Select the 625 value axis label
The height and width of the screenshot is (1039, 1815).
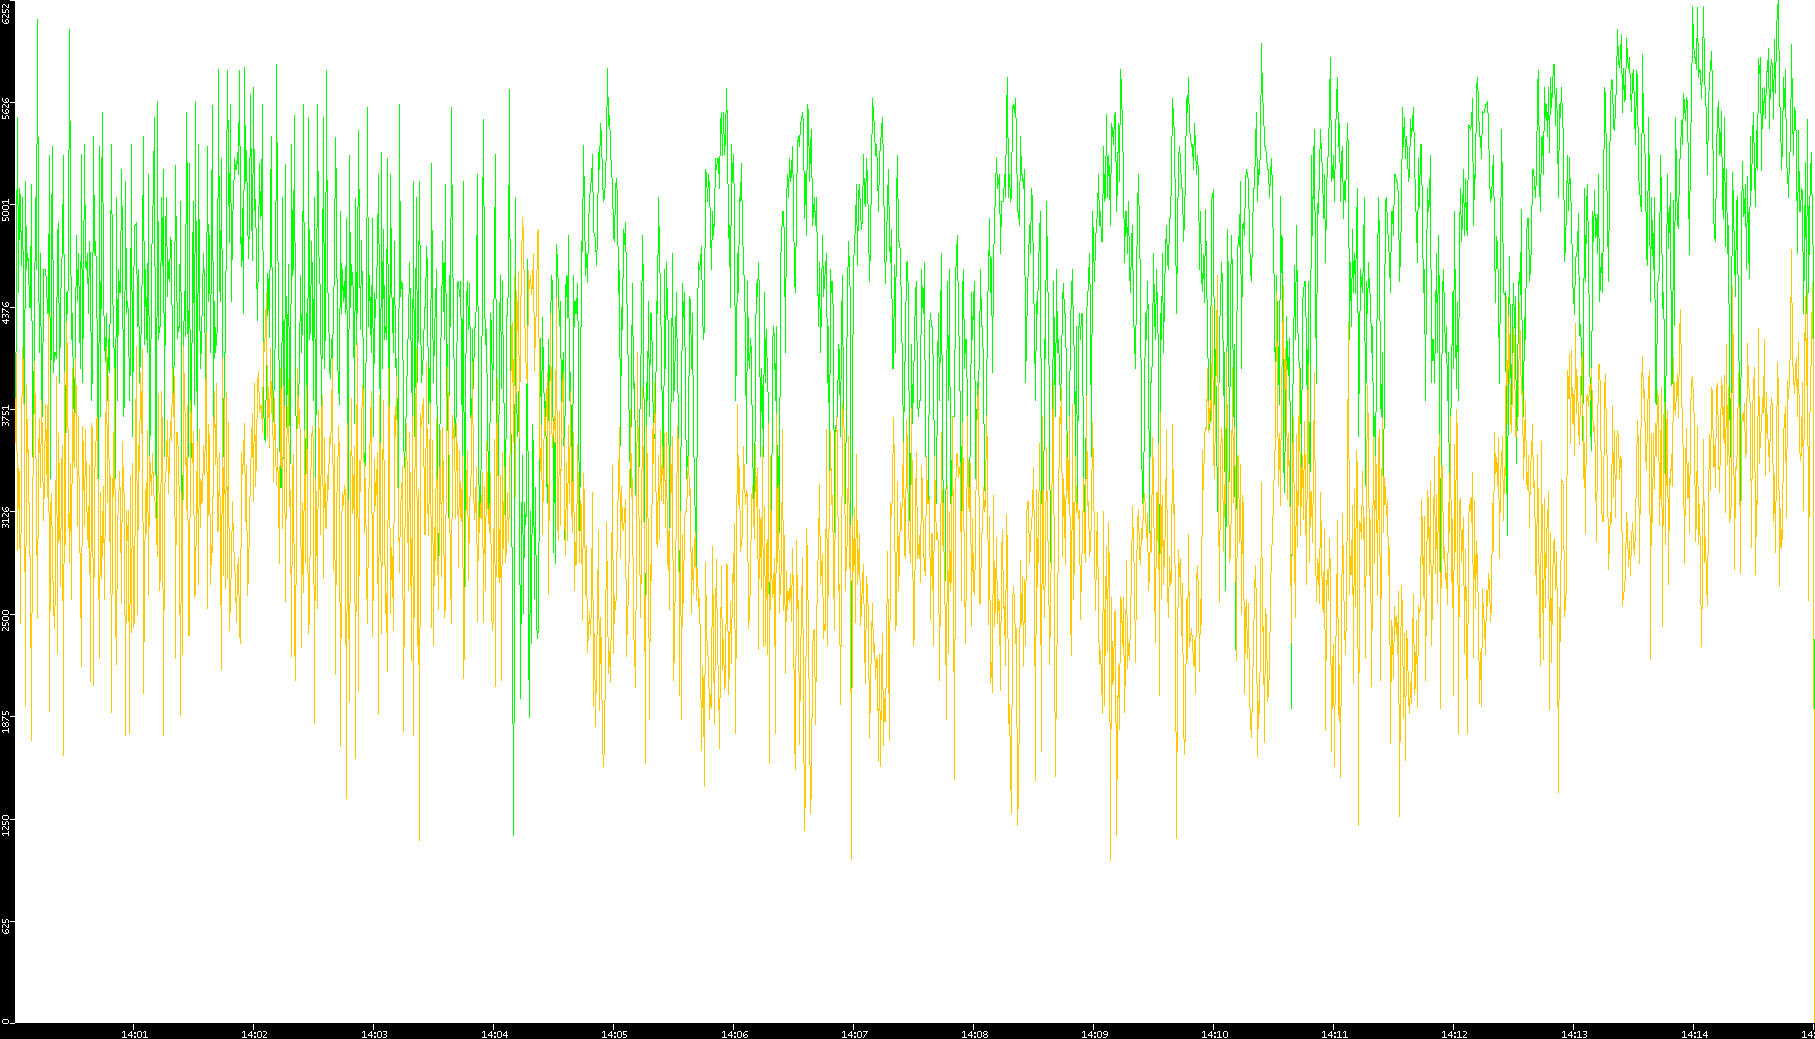6,927
